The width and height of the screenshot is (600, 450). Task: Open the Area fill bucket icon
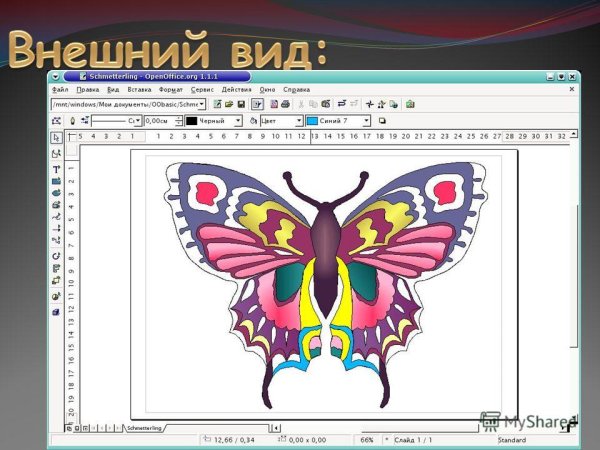click(x=253, y=121)
